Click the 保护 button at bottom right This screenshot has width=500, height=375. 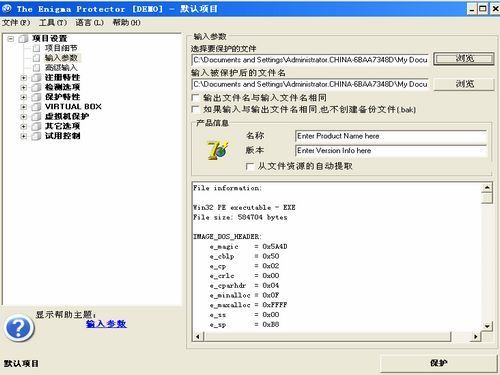438,363
